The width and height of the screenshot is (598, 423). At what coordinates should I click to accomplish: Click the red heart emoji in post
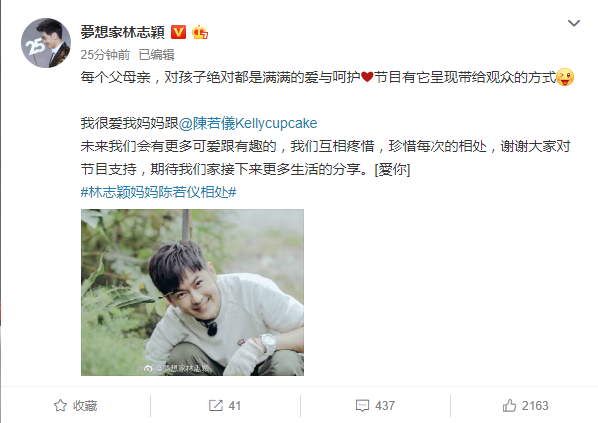367,77
